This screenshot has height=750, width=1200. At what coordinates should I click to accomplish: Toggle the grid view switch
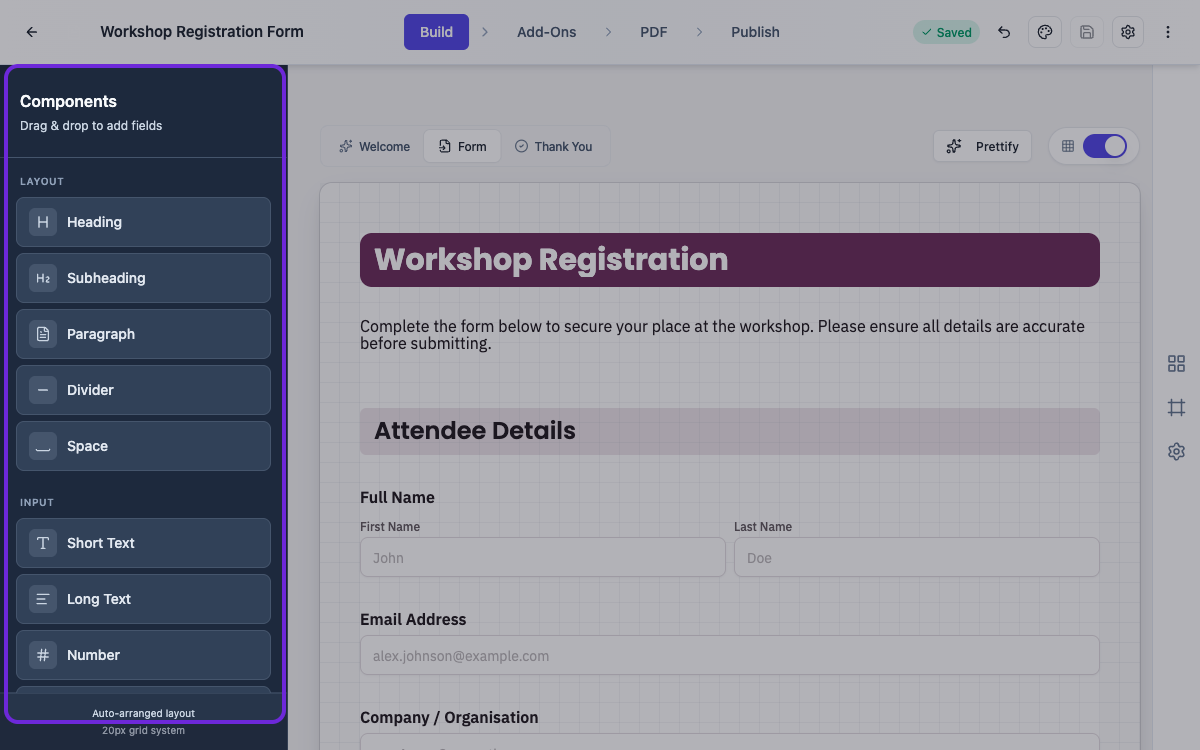click(x=1105, y=146)
